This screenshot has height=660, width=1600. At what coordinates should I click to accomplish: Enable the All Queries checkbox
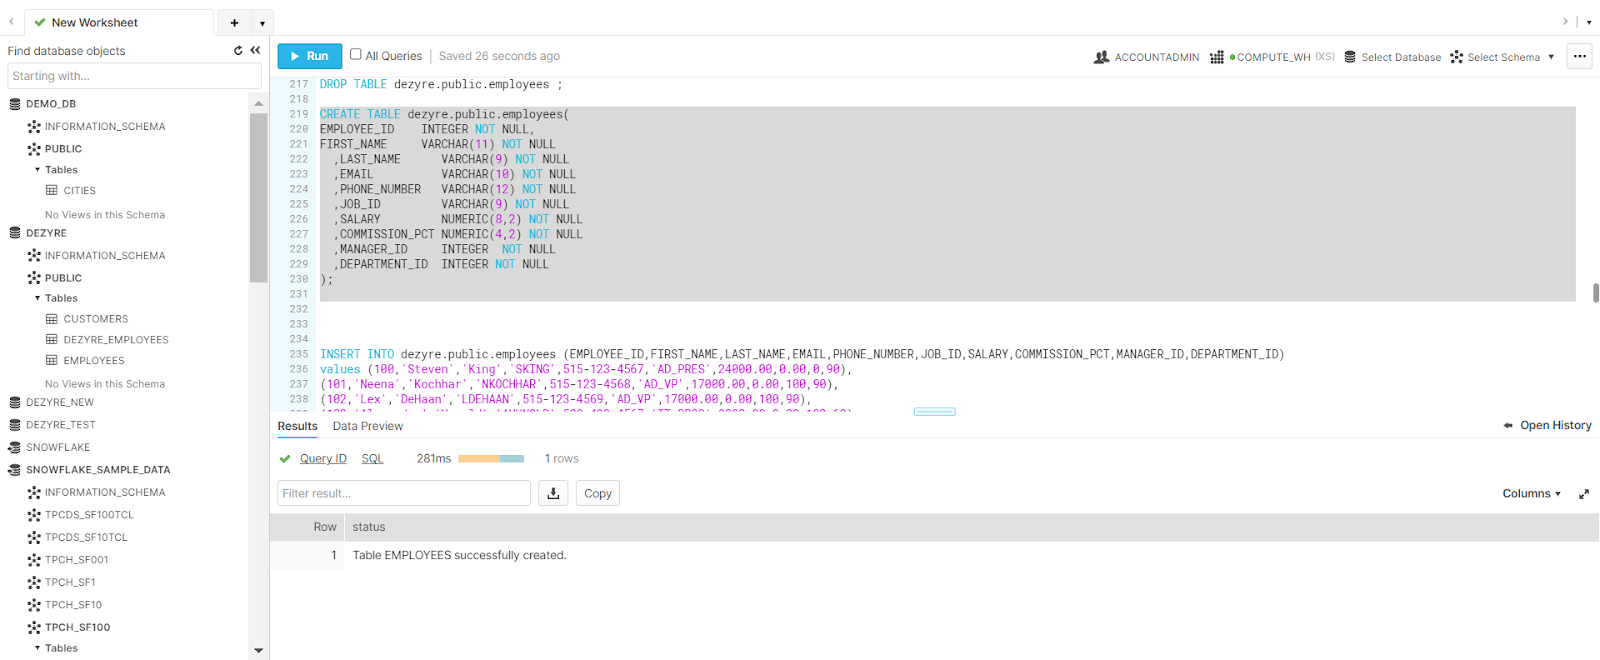point(356,55)
